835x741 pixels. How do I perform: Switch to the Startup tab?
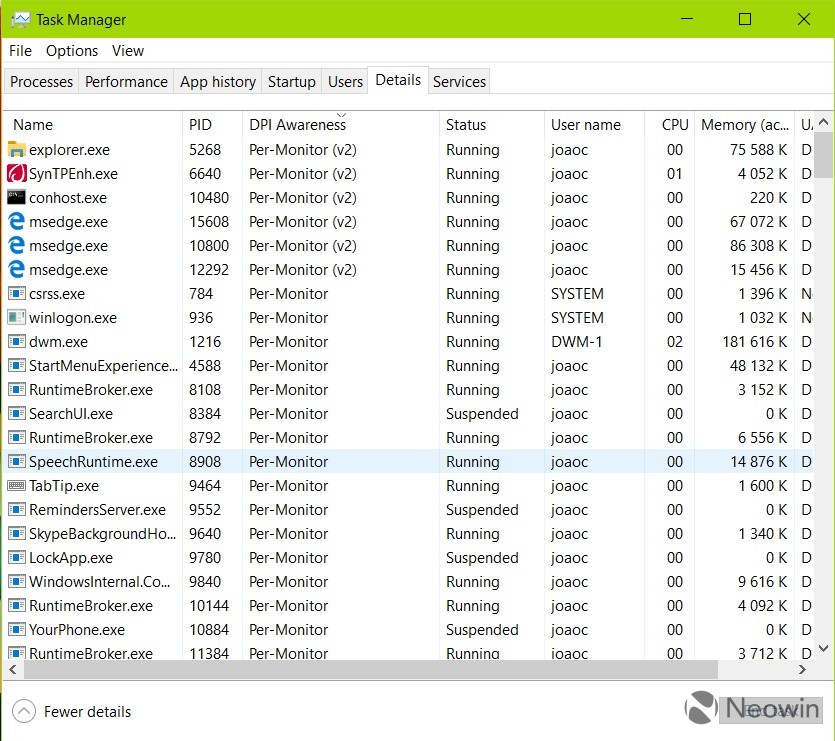tap(292, 82)
